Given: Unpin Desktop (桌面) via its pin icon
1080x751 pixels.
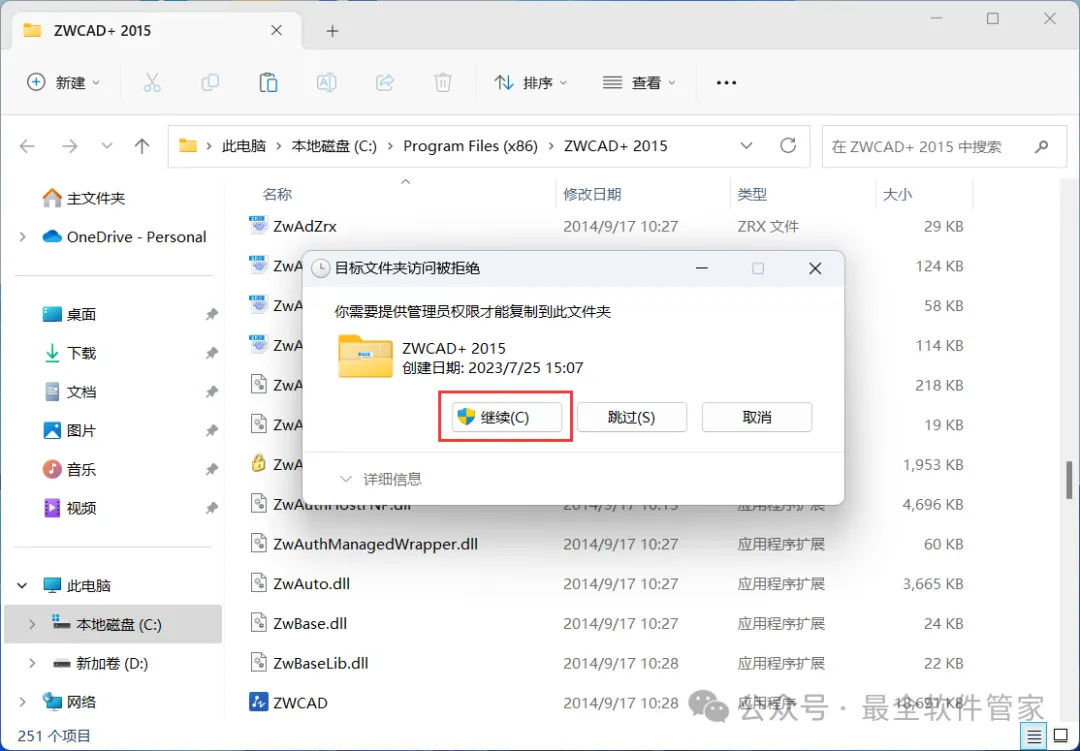Looking at the screenshot, I should [x=211, y=314].
